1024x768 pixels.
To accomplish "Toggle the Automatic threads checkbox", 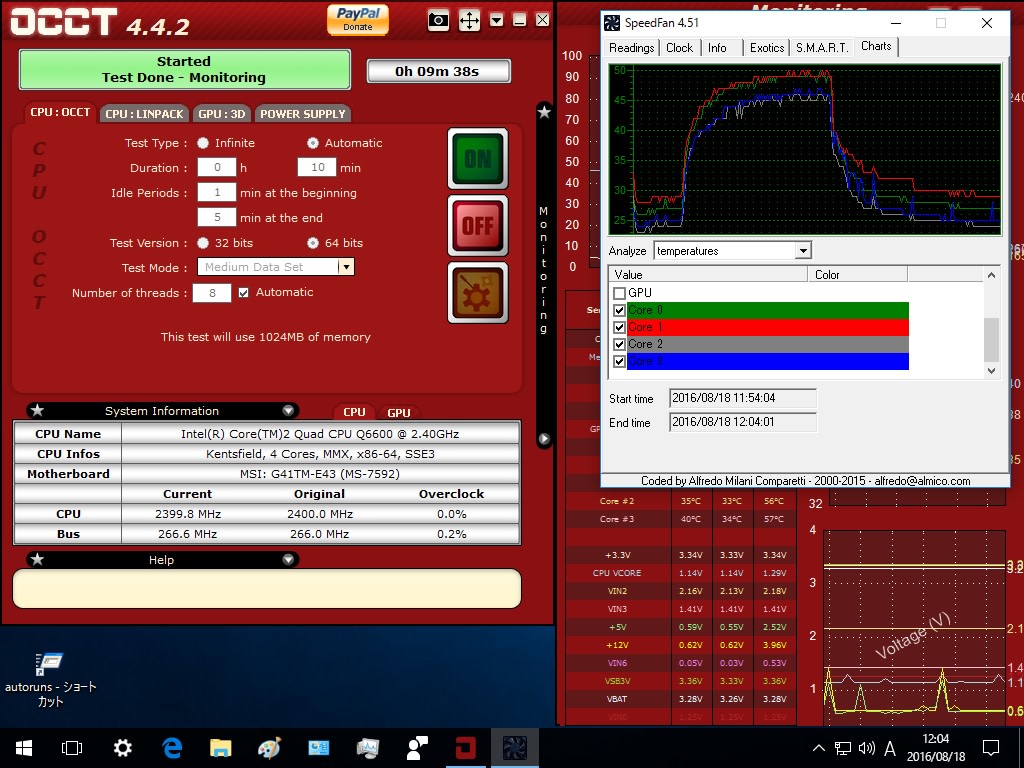I will coord(244,293).
